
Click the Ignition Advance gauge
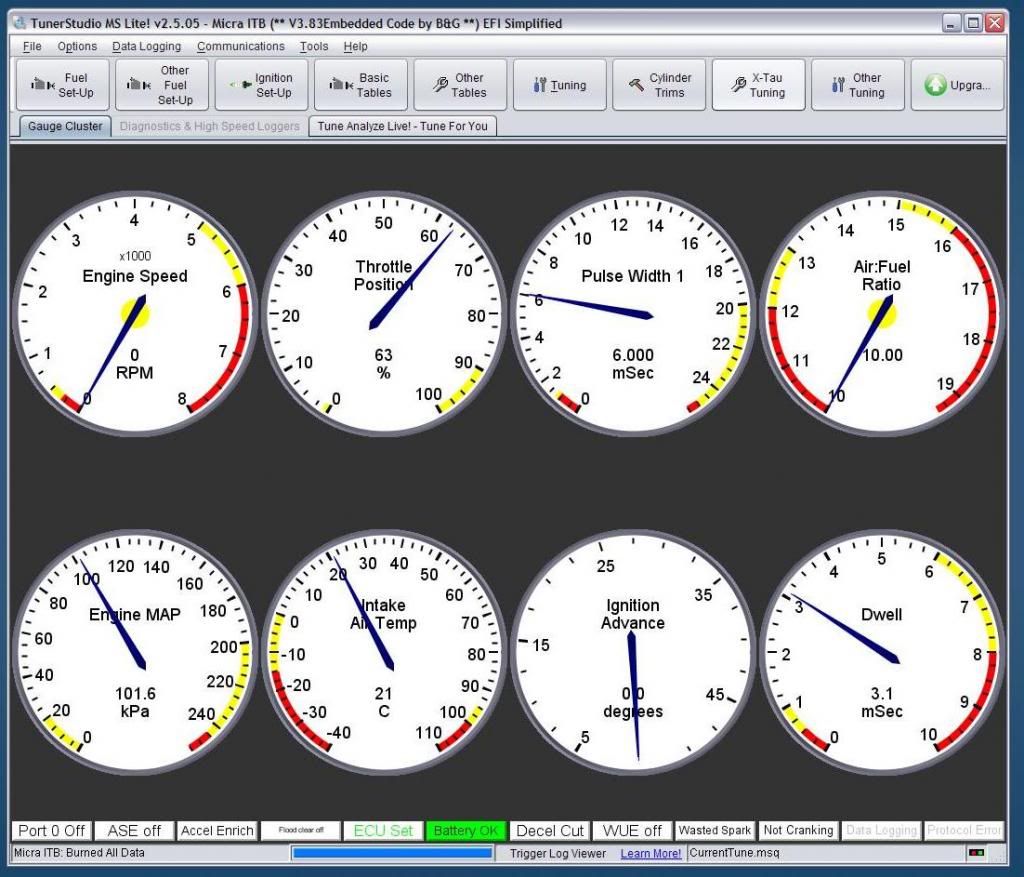(x=633, y=652)
